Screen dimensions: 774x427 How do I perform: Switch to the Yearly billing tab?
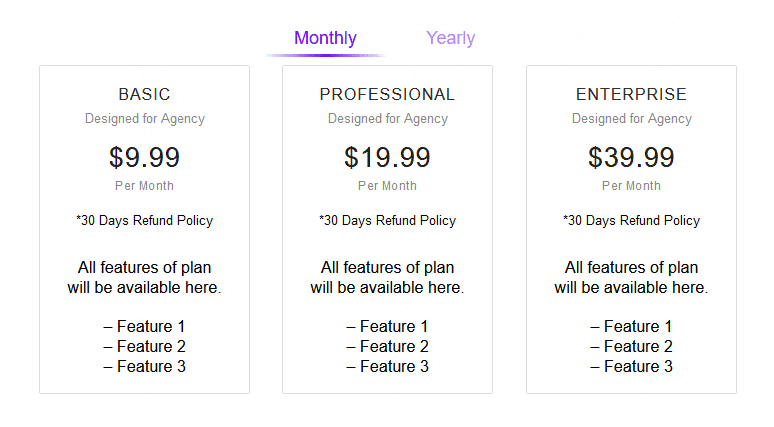click(450, 38)
